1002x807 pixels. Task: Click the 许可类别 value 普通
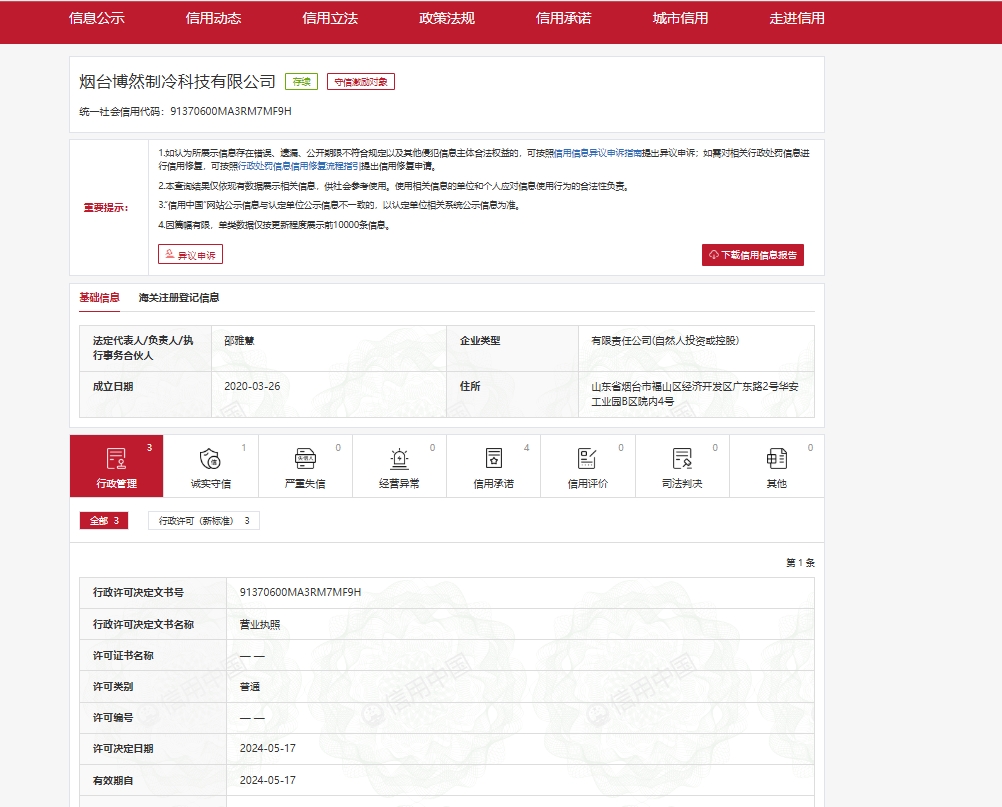(250, 687)
